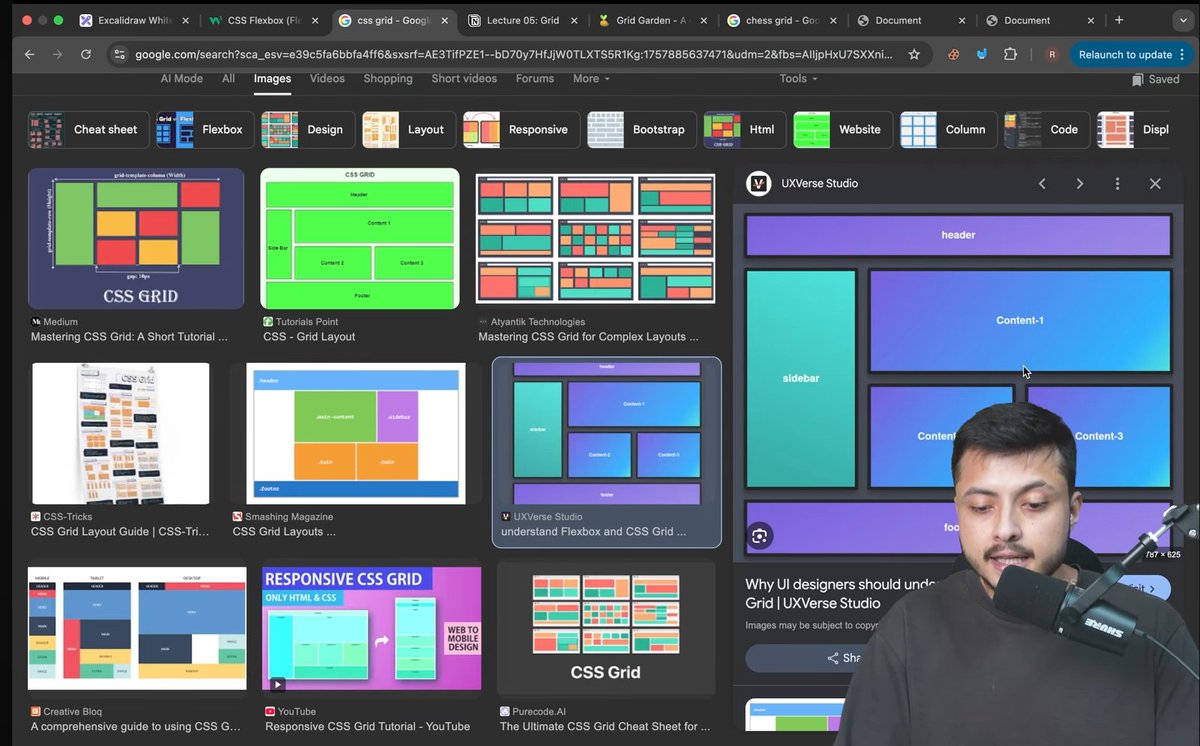Switch to the chess grid browser tab

(x=782, y=20)
